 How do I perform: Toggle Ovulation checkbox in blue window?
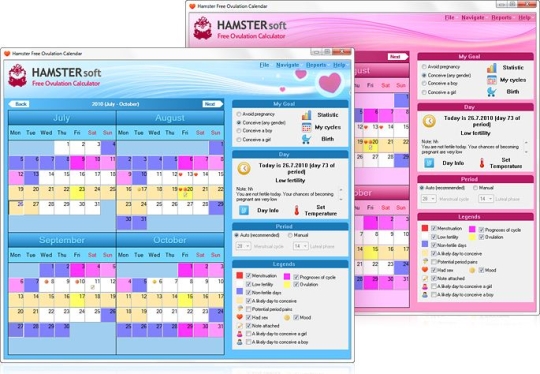(296, 284)
